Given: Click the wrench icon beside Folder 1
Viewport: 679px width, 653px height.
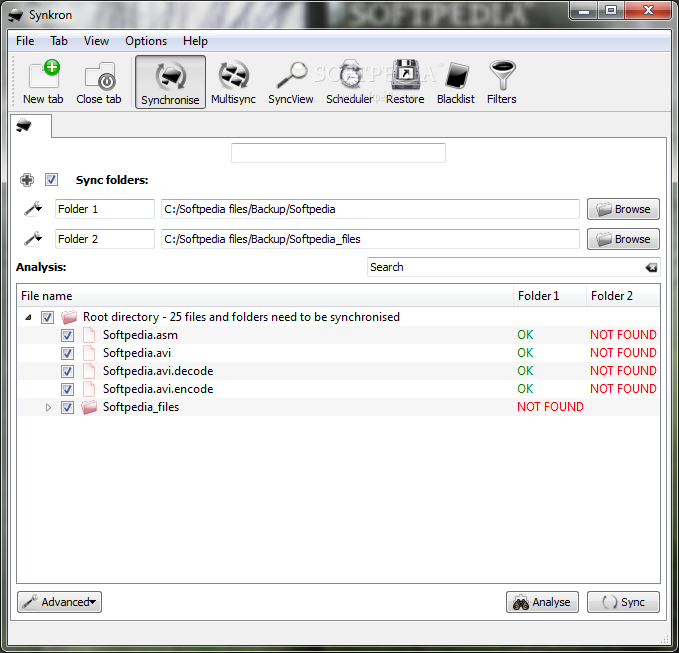Looking at the screenshot, I should pos(33,209).
